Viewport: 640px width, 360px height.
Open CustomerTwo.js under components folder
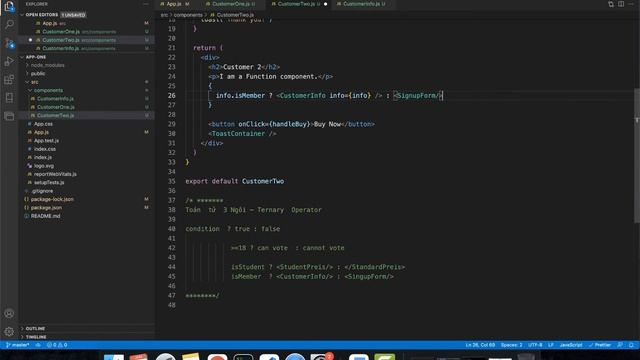pyautogui.click(x=56, y=116)
